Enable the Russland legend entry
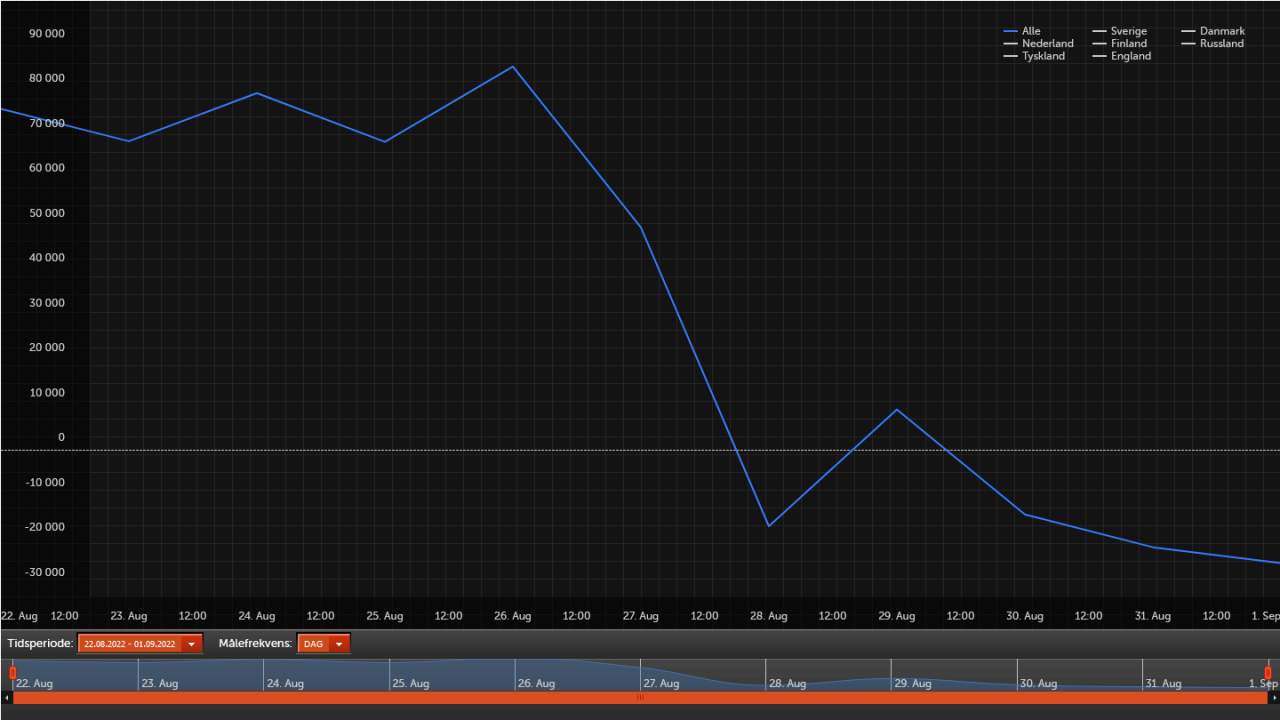This screenshot has width=1280, height=720. [1213, 44]
